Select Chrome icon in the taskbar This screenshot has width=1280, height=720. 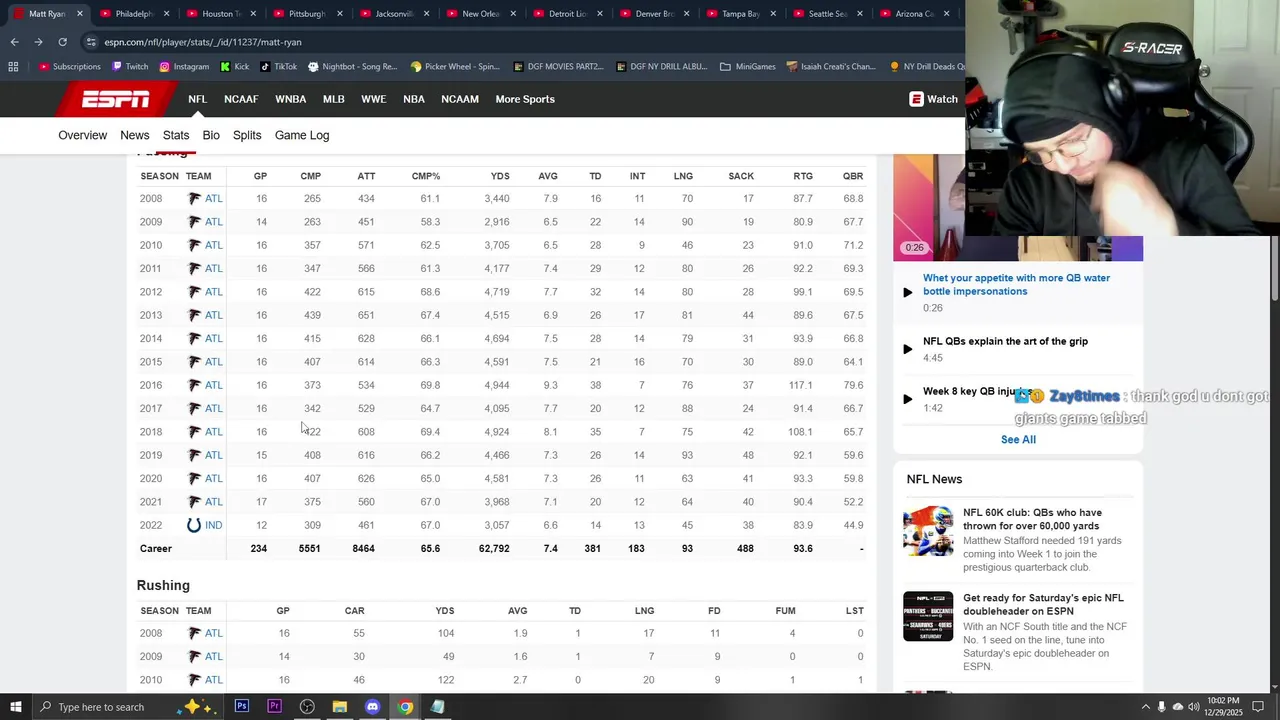click(x=405, y=707)
